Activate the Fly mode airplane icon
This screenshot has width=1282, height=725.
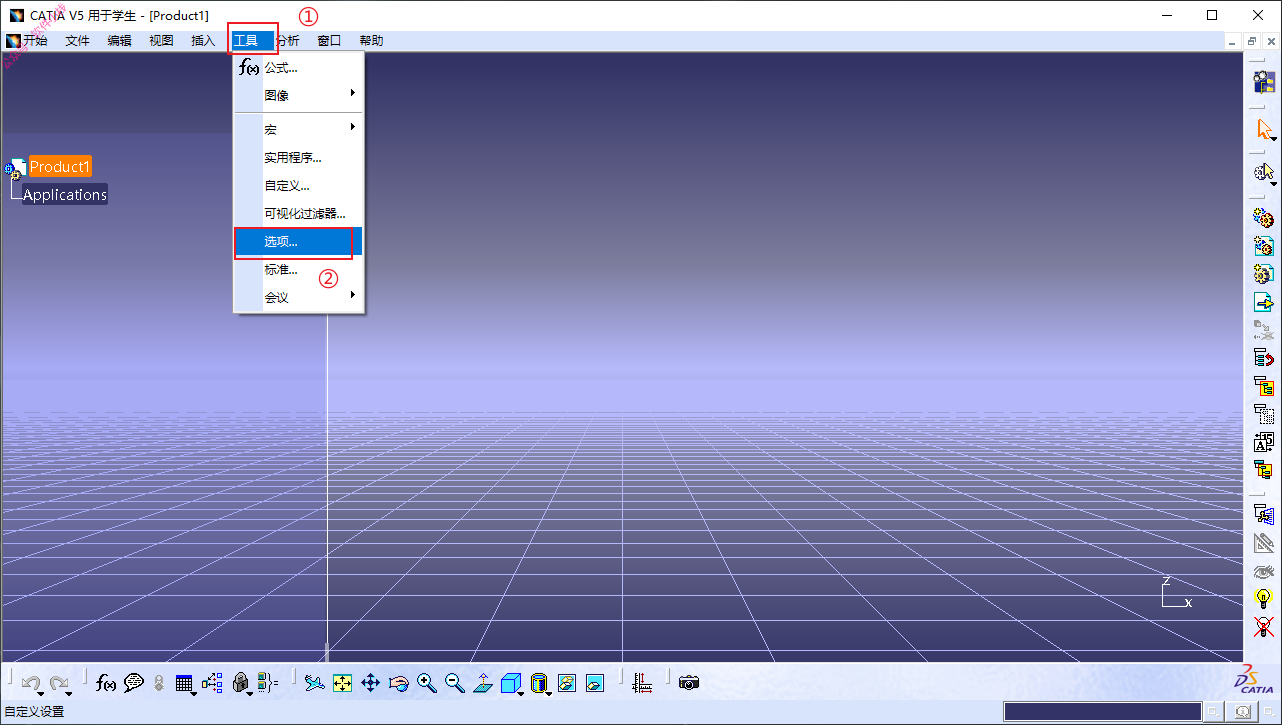point(315,683)
